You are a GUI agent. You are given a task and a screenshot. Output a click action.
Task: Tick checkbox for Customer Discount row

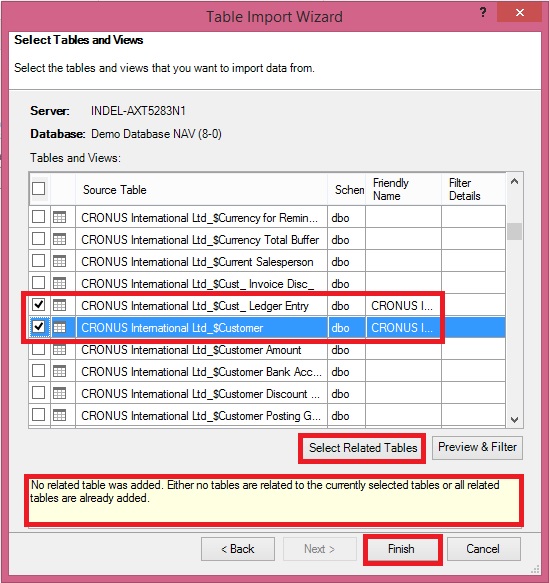(39, 393)
